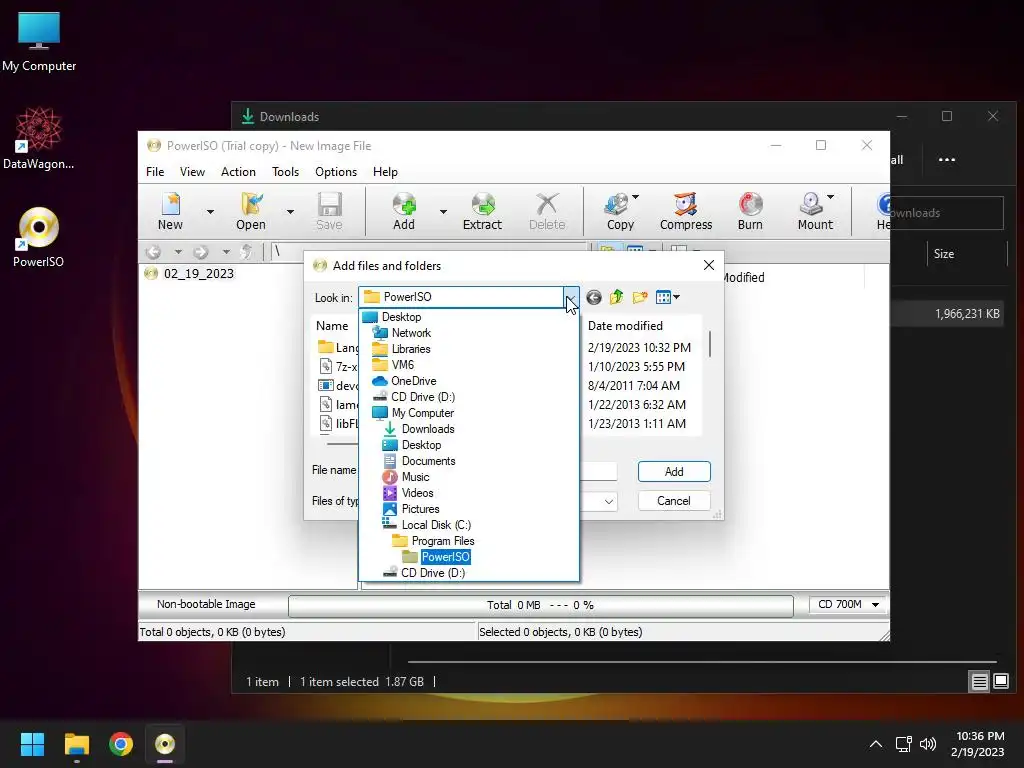Open the Options menu
The height and width of the screenshot is (768, 1024).
(336, 172)
